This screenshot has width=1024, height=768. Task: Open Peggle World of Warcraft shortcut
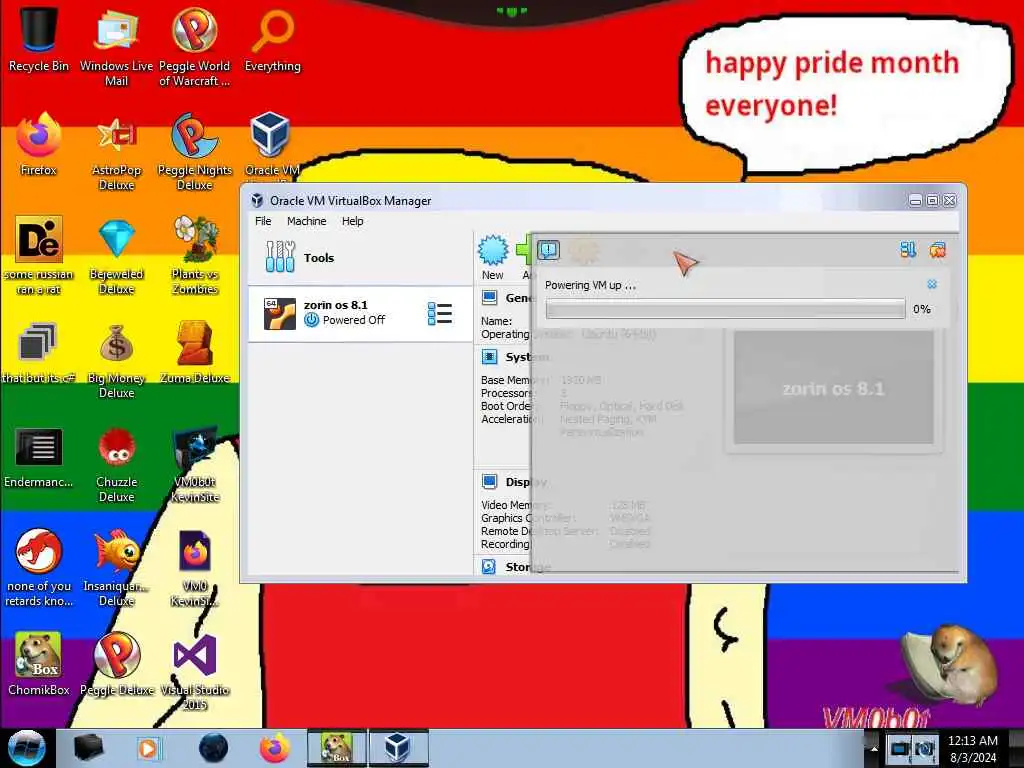point(195,46)
